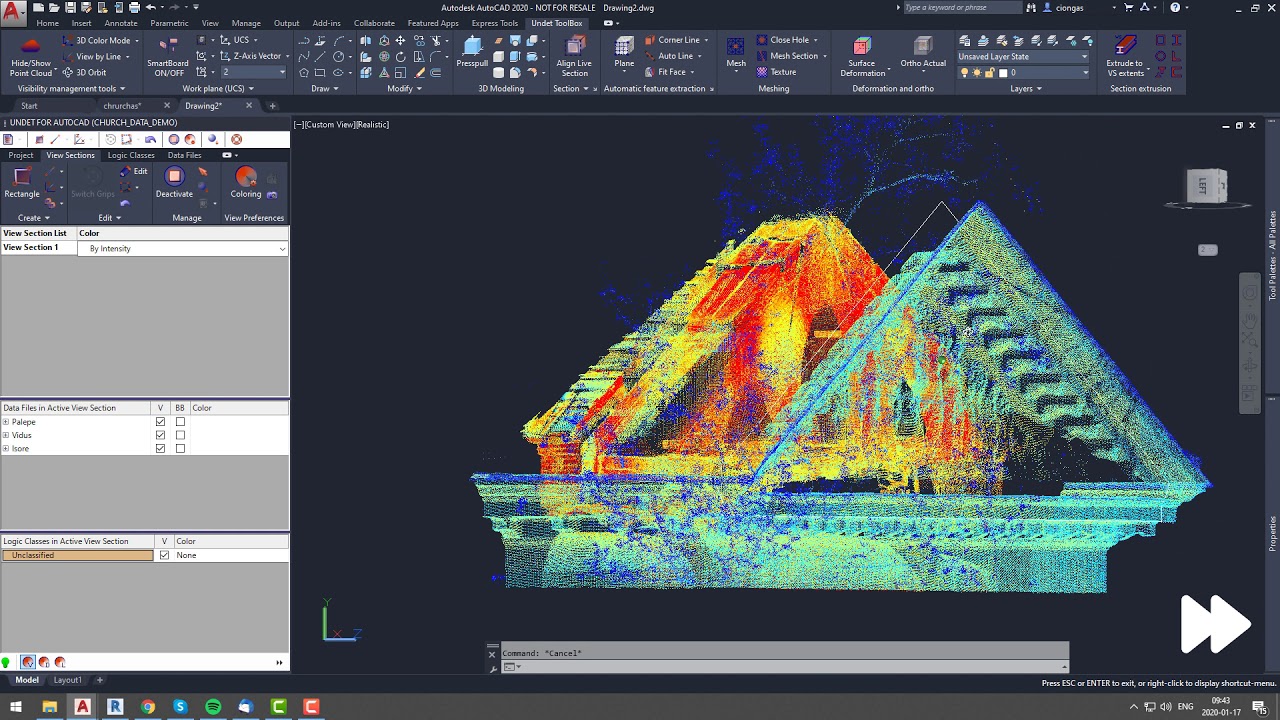Open the Annotate ribbon tab
Viewport: 1280px width, 720px height.
click(121, 23)
